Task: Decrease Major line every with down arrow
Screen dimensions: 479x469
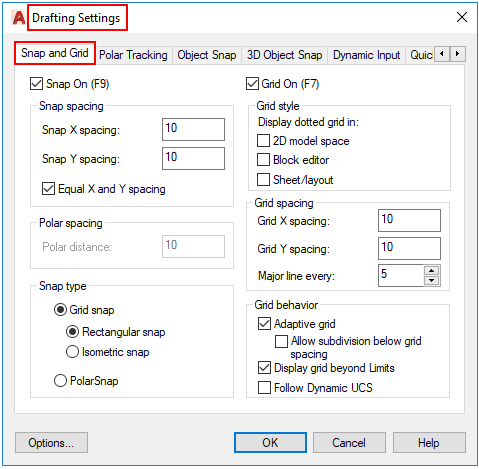Action: [x=432, y=280]
